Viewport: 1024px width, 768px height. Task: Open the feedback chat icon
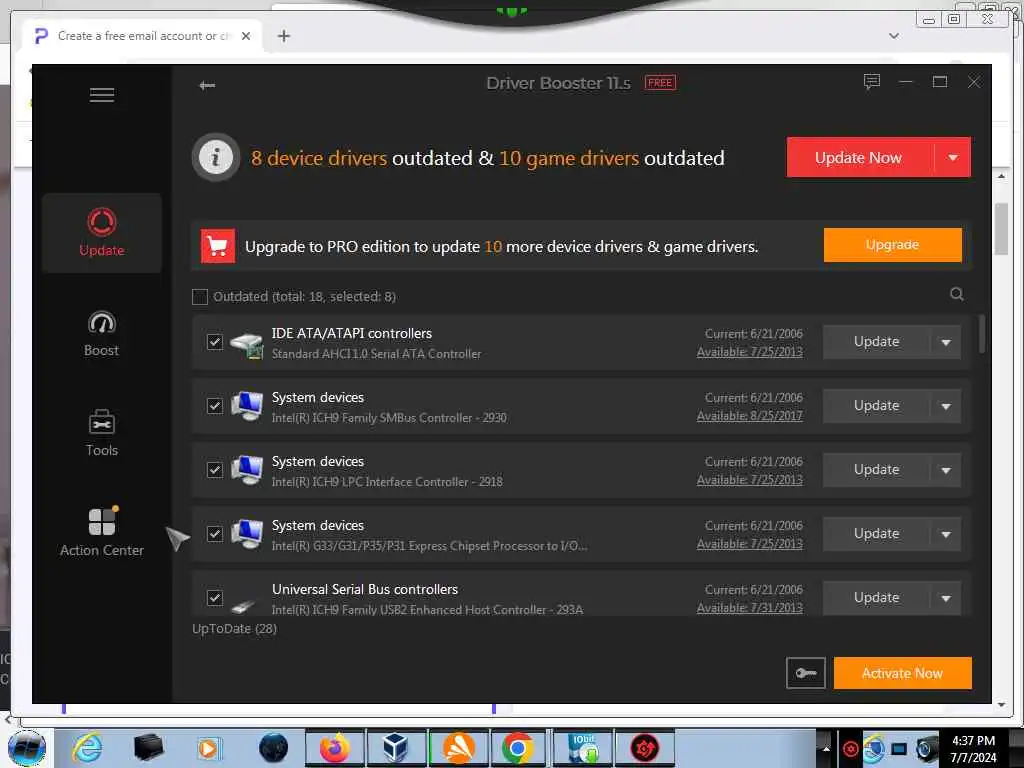click(871, 82)
